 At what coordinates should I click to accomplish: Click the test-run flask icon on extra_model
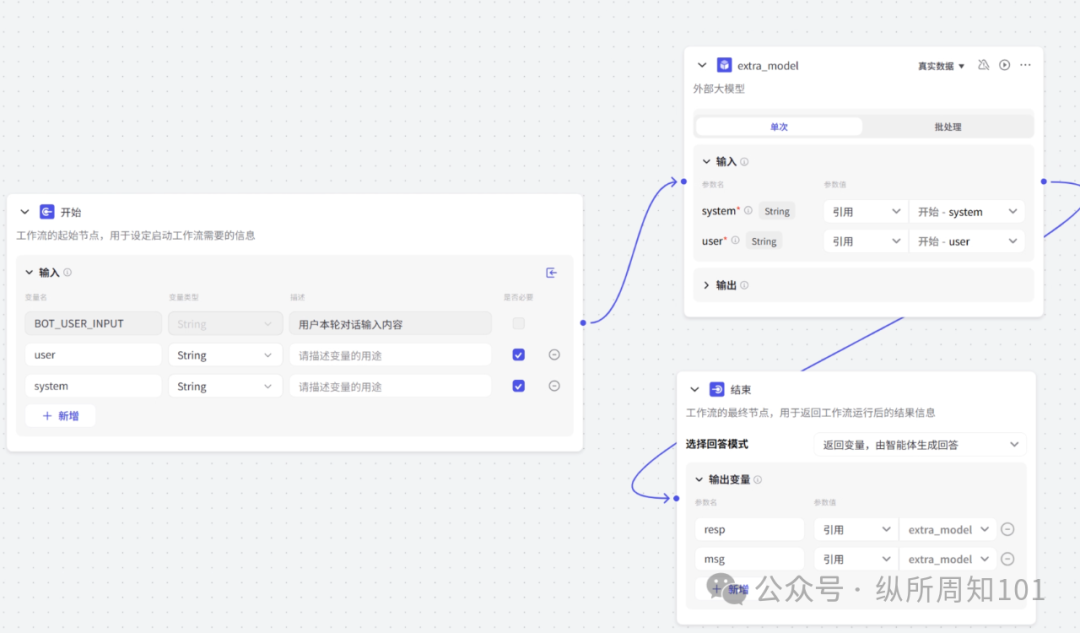click(983, 64)
